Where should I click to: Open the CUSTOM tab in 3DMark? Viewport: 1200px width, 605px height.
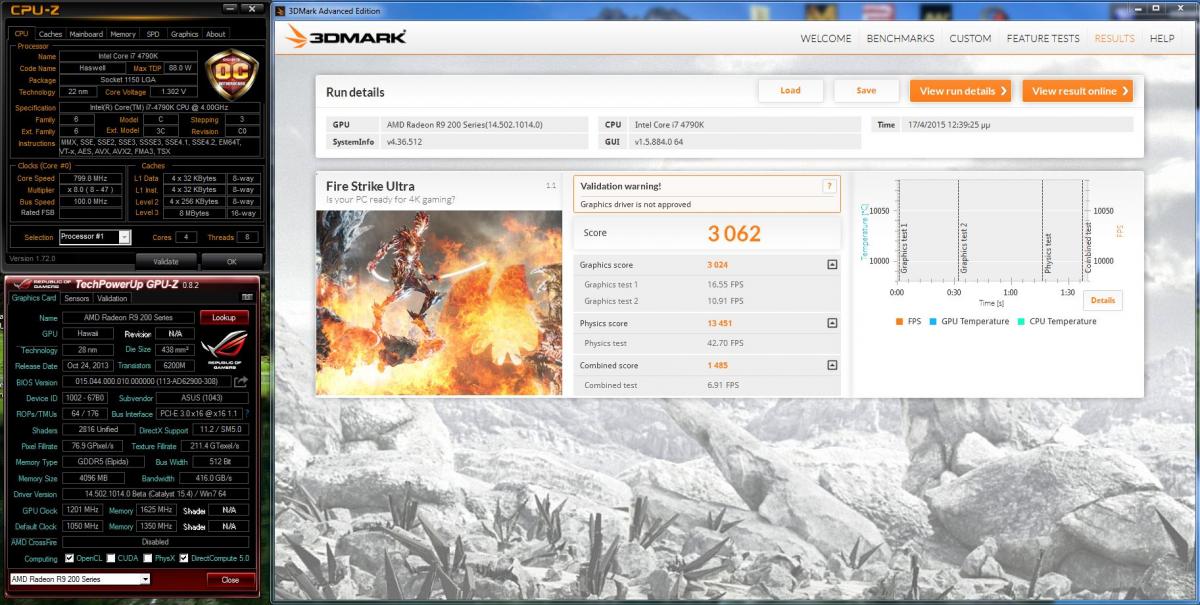pos(970,38)
